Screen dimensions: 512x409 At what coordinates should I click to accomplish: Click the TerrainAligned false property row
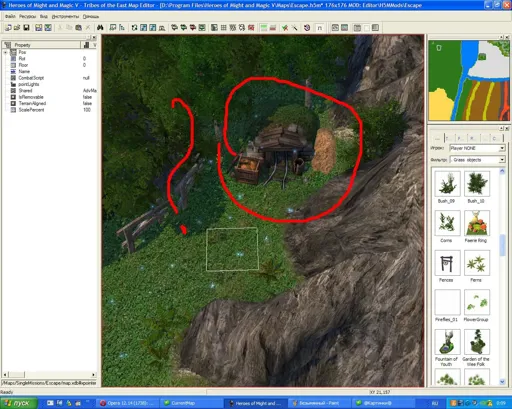(50, 103)
